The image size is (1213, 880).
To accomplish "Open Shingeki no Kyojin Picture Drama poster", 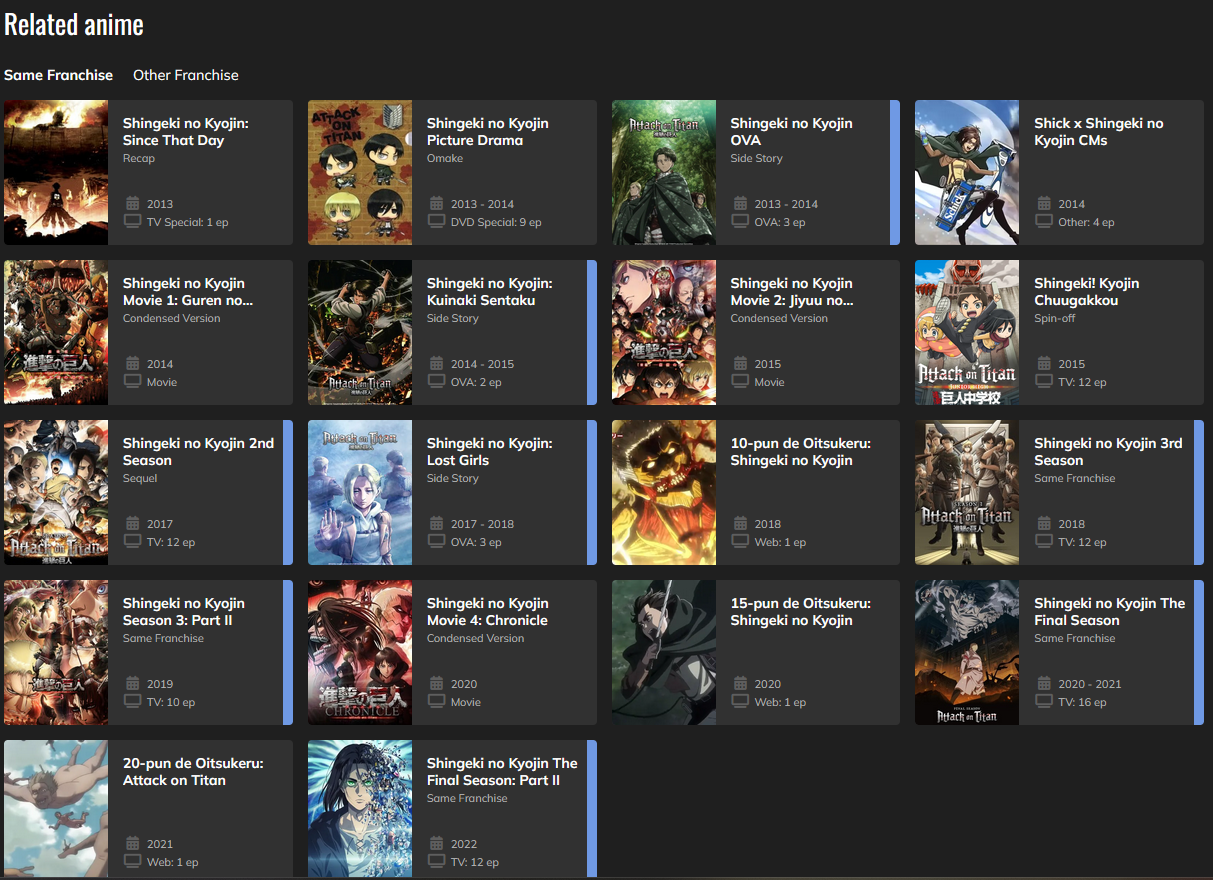I will coord(360,172).
